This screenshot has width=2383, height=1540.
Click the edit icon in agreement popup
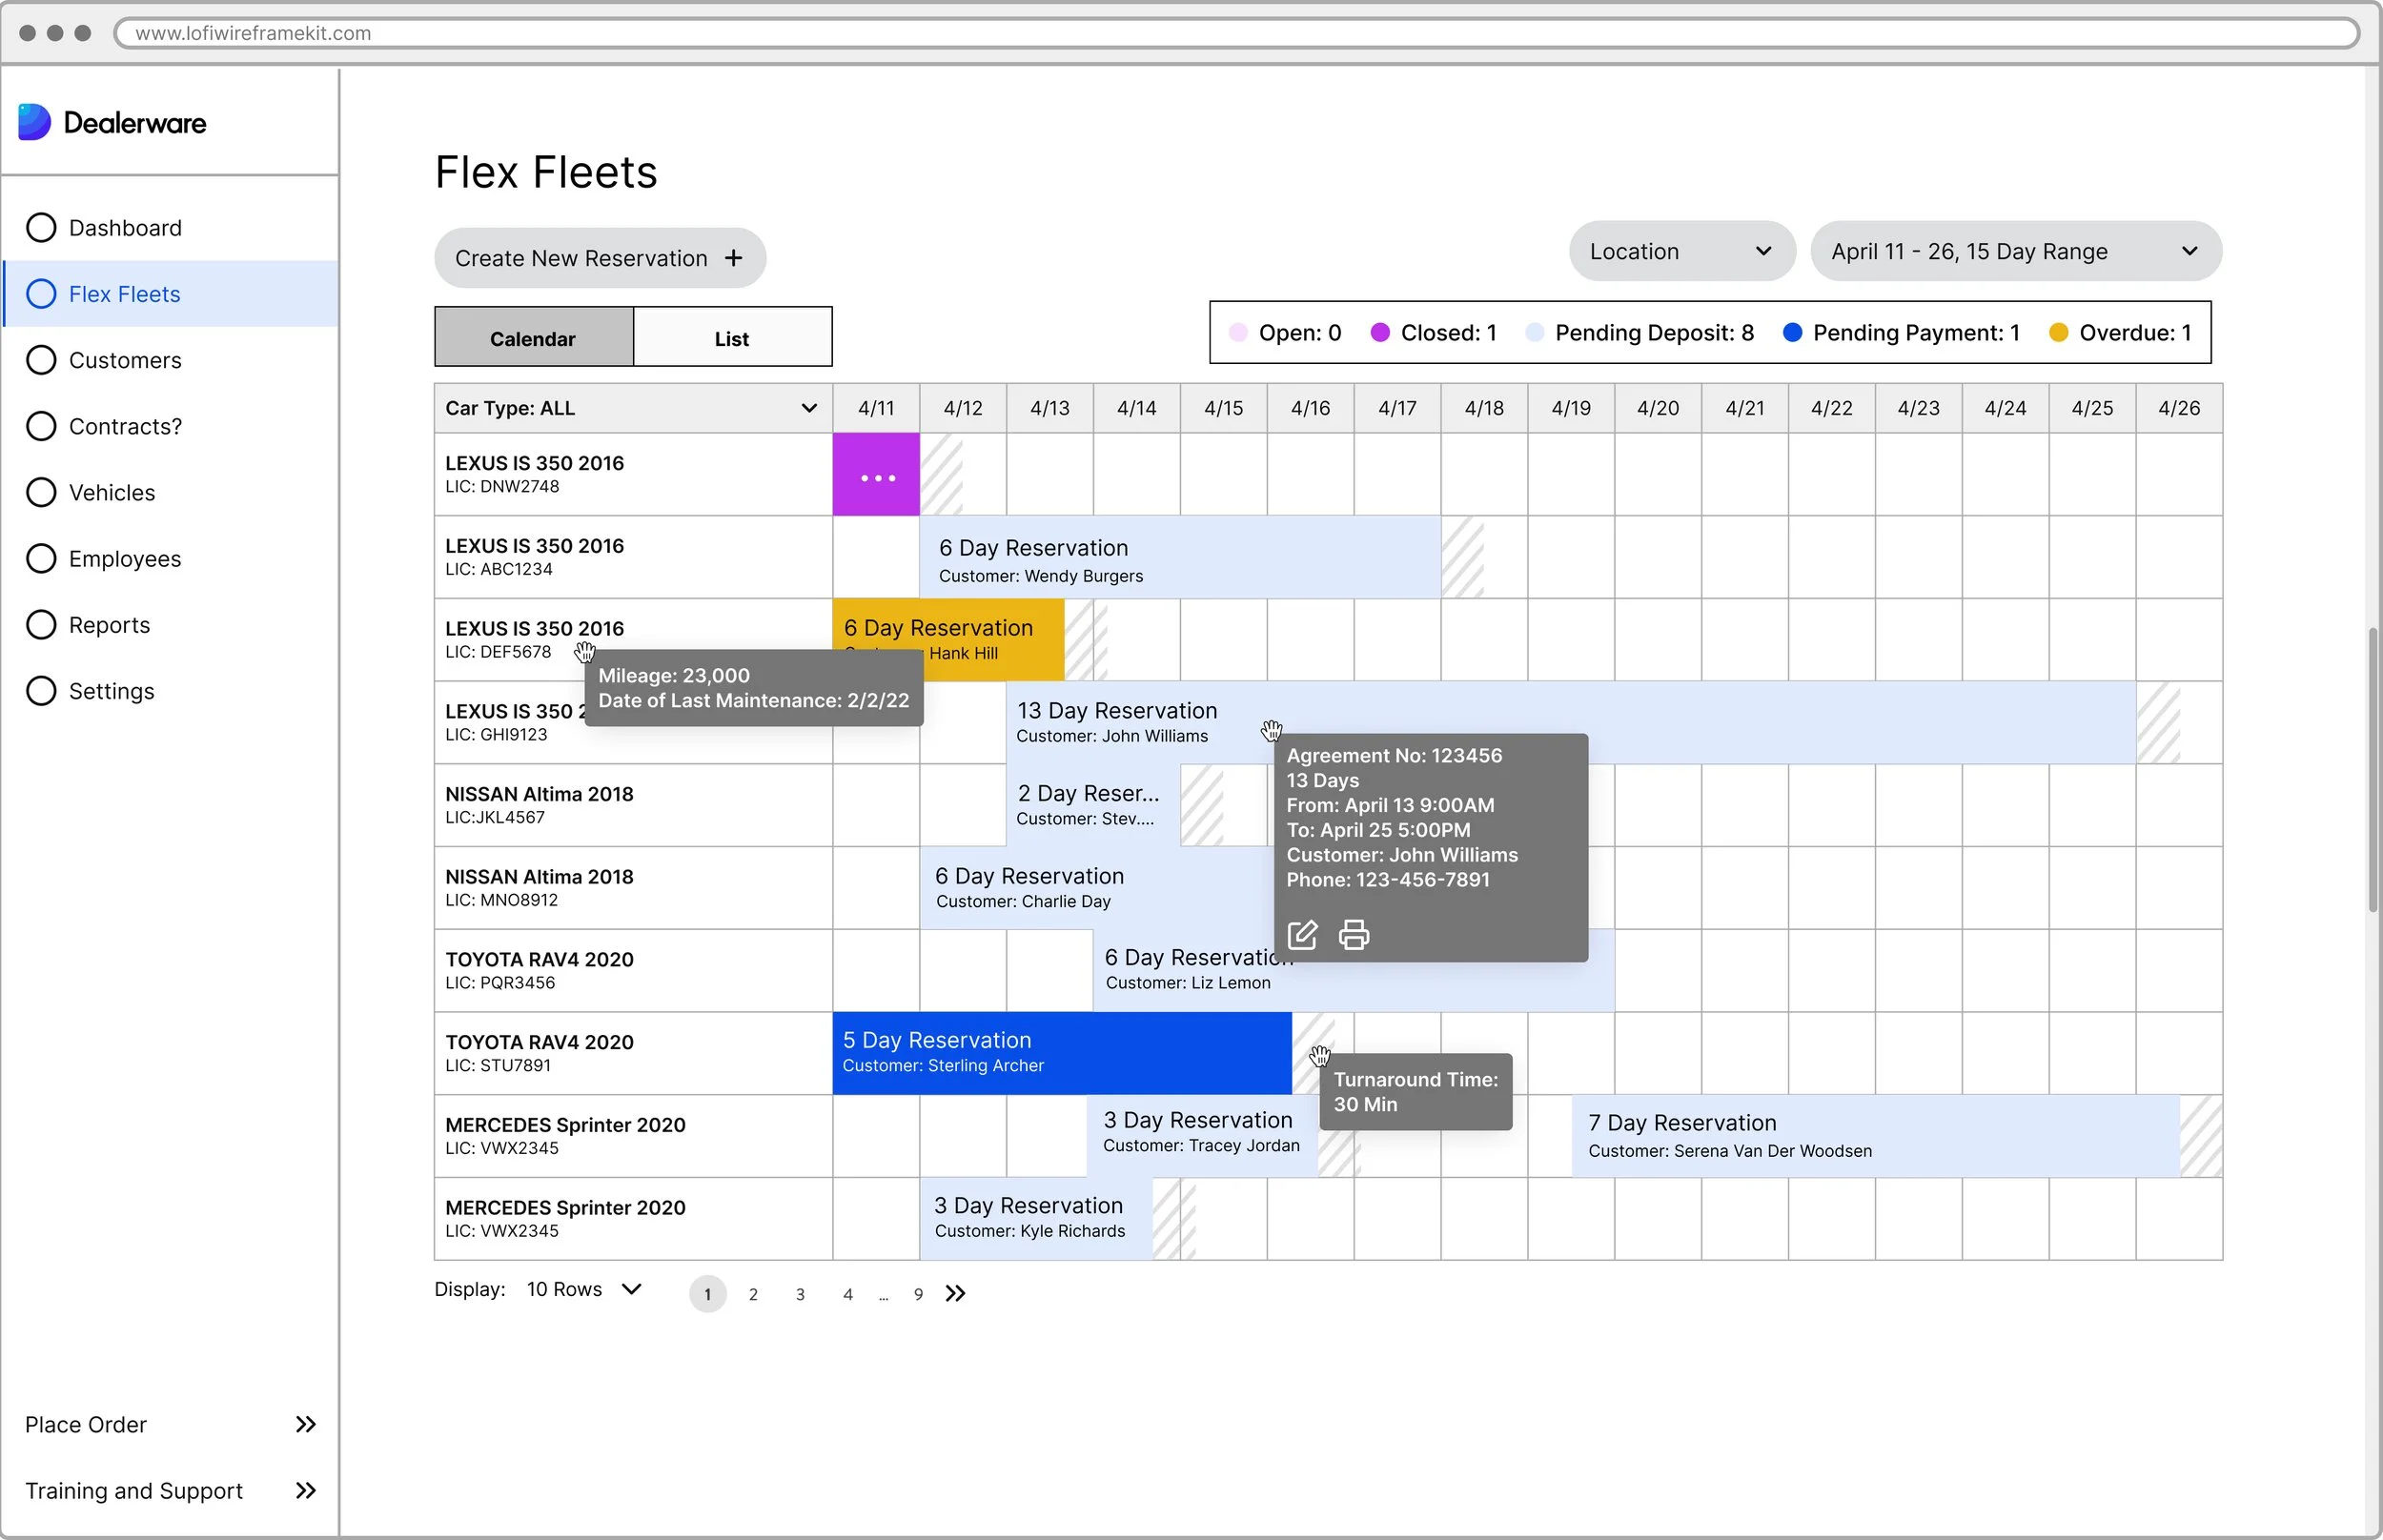[1301, 935]
